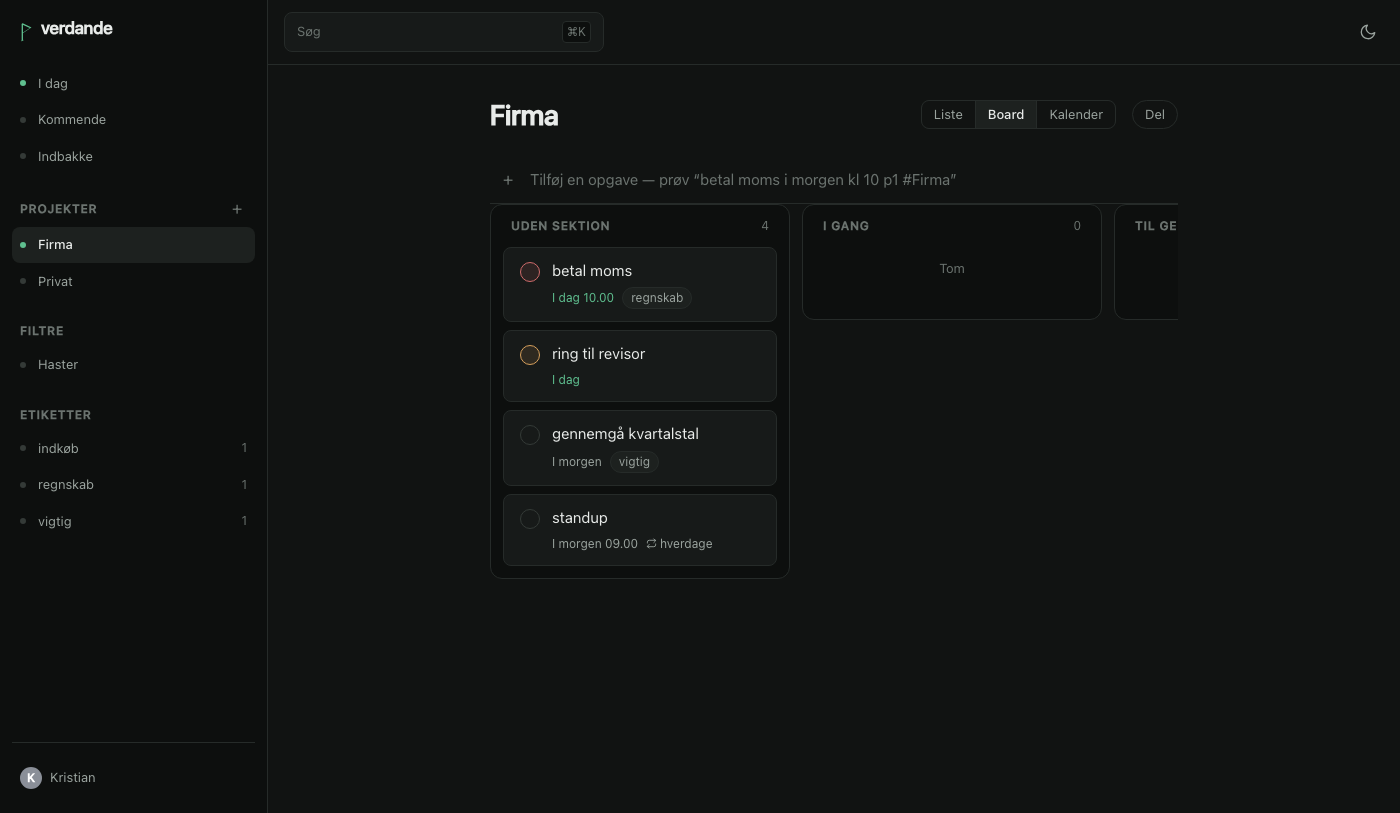Click the repeat icon on the standup card
Screen dimensions: 1400x813
(x=651, y=544)
